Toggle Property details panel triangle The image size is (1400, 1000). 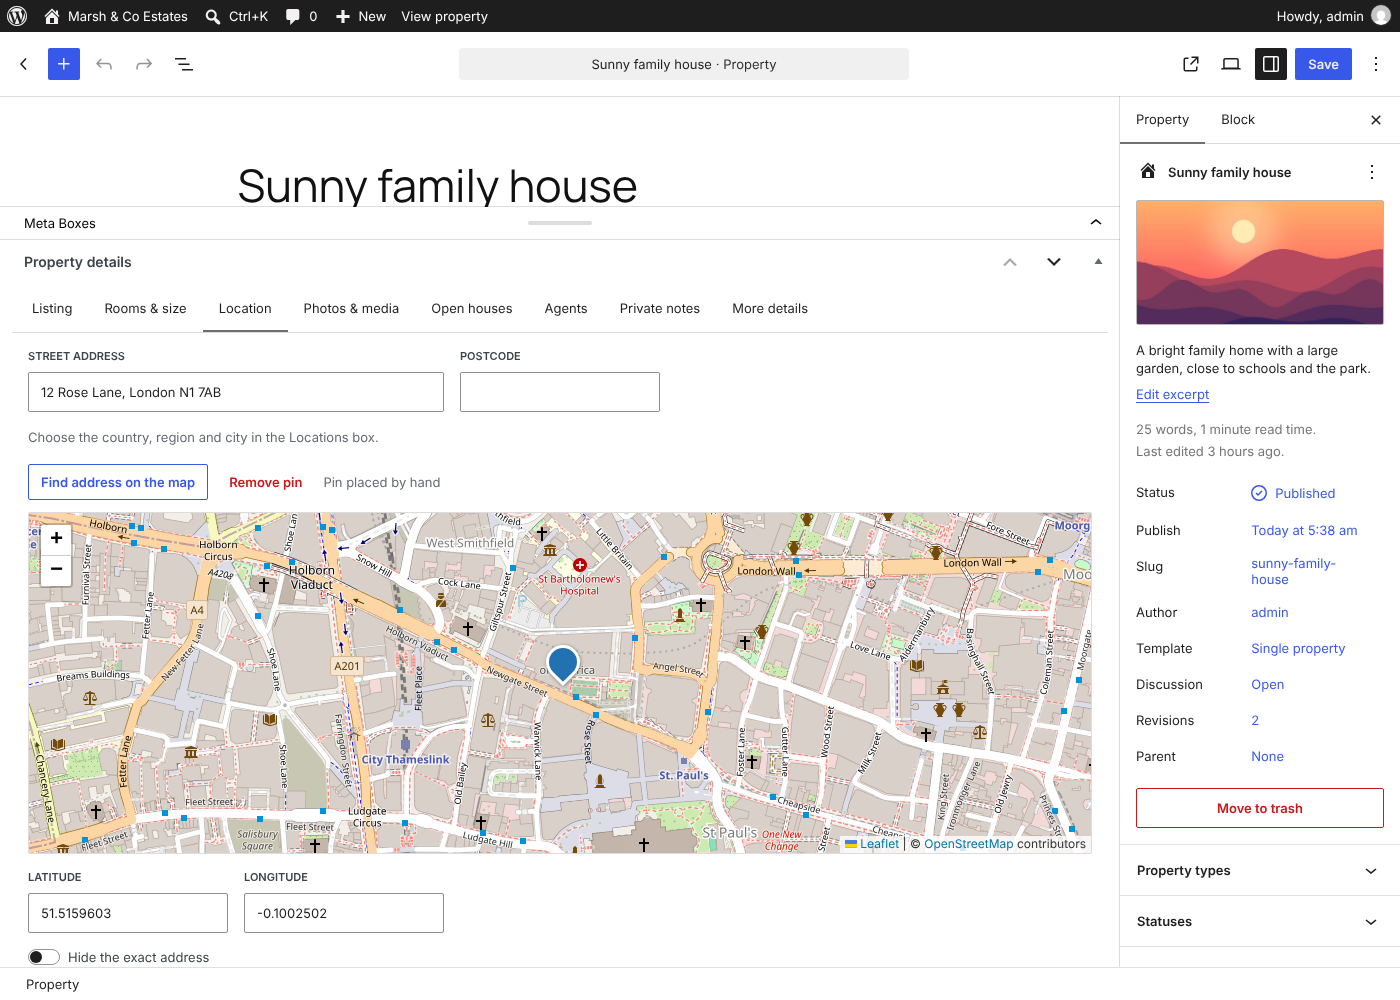[1098, 262]
